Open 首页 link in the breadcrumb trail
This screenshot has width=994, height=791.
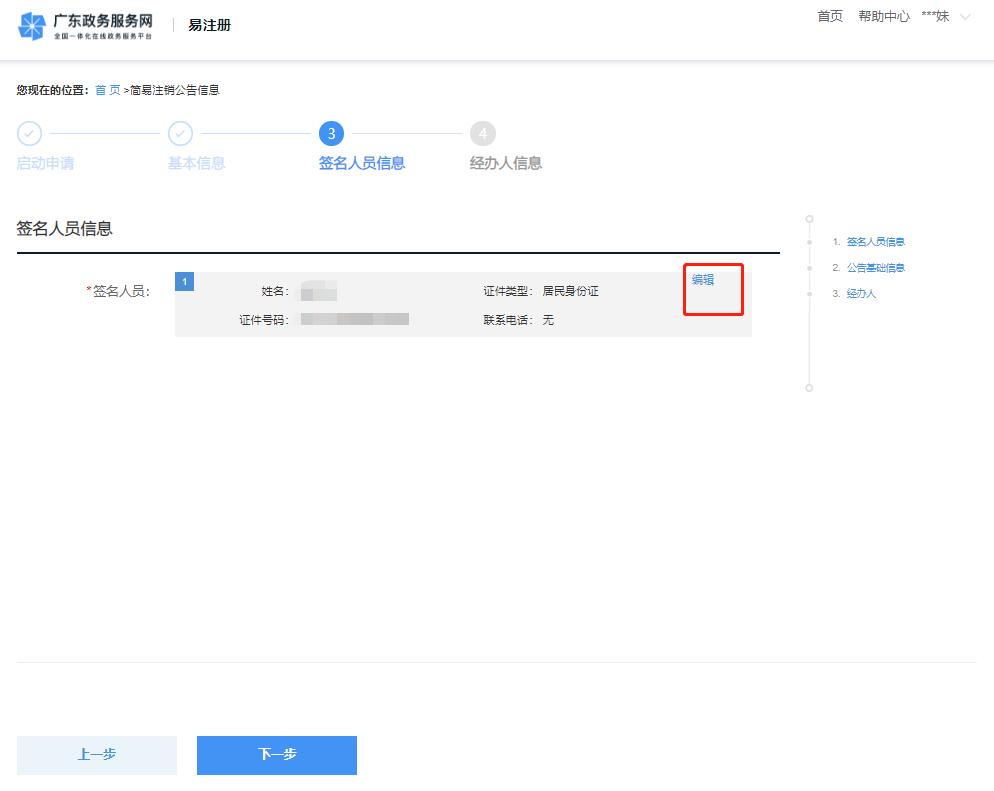click(x=107, y=89)
